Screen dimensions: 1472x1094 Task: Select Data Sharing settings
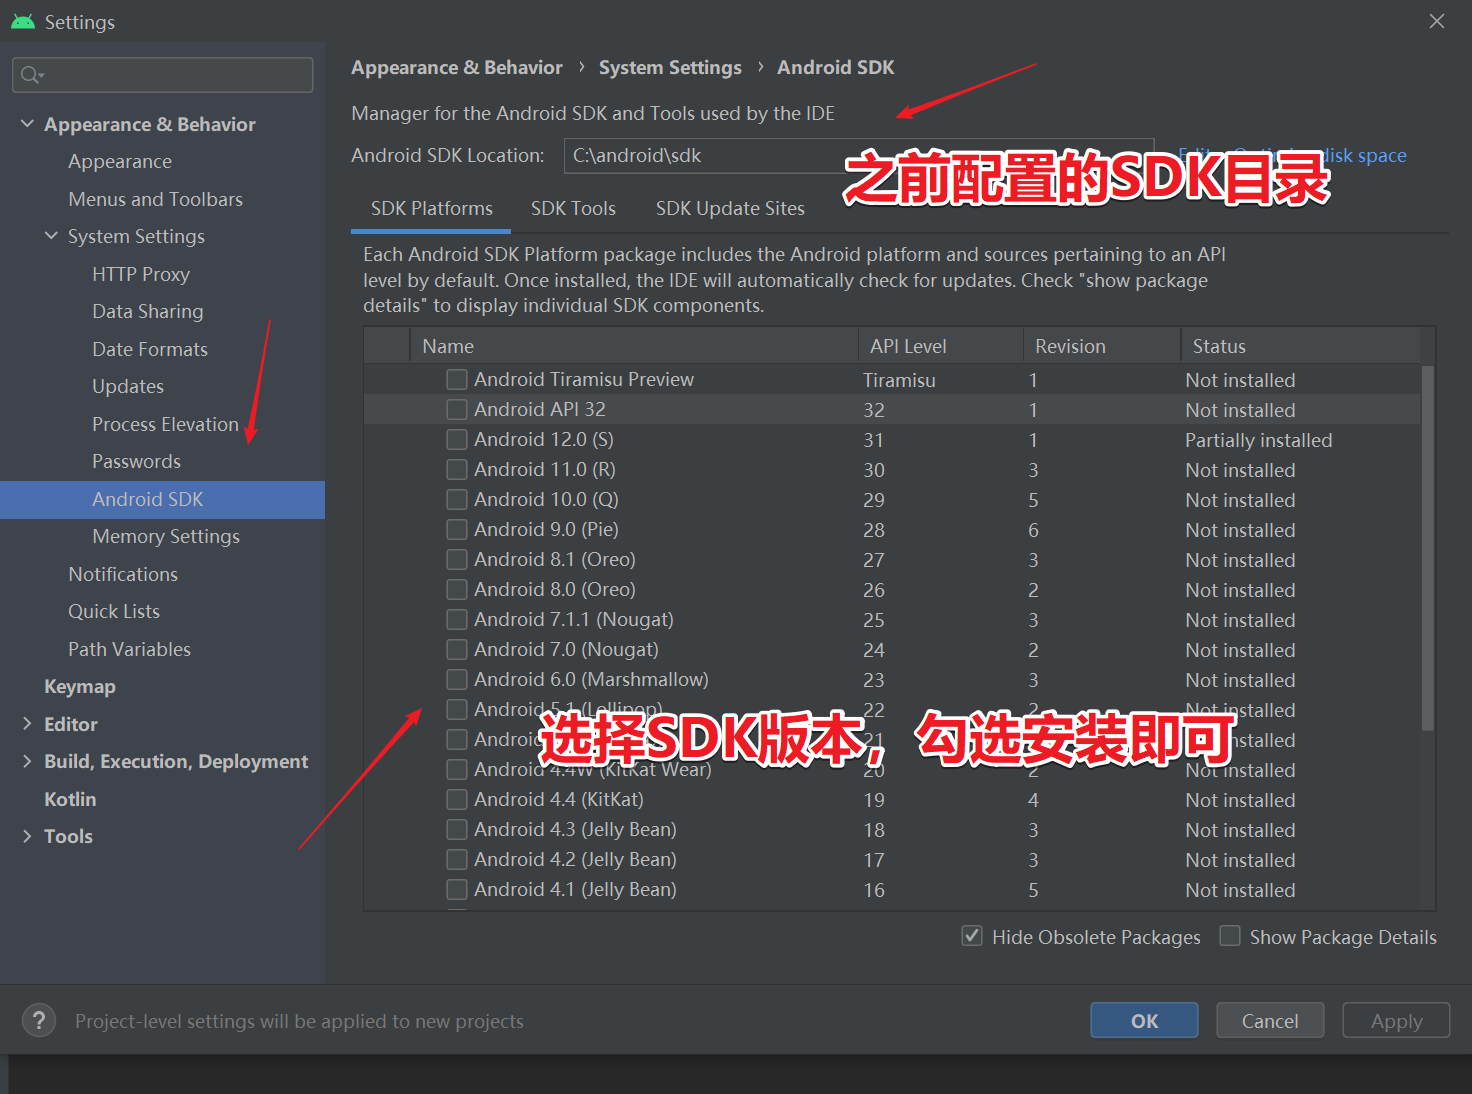tap(148, 311)
